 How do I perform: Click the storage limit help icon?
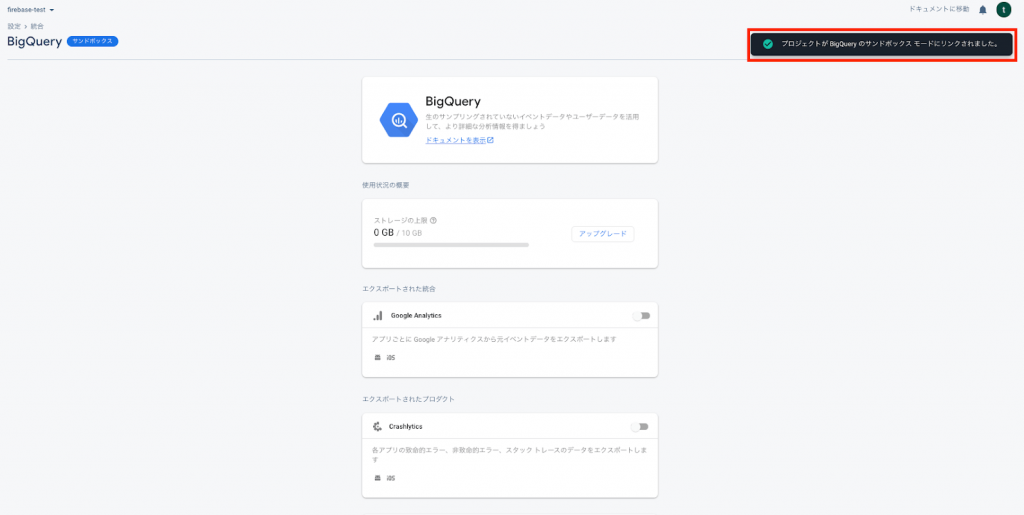[x=433, y=221]
